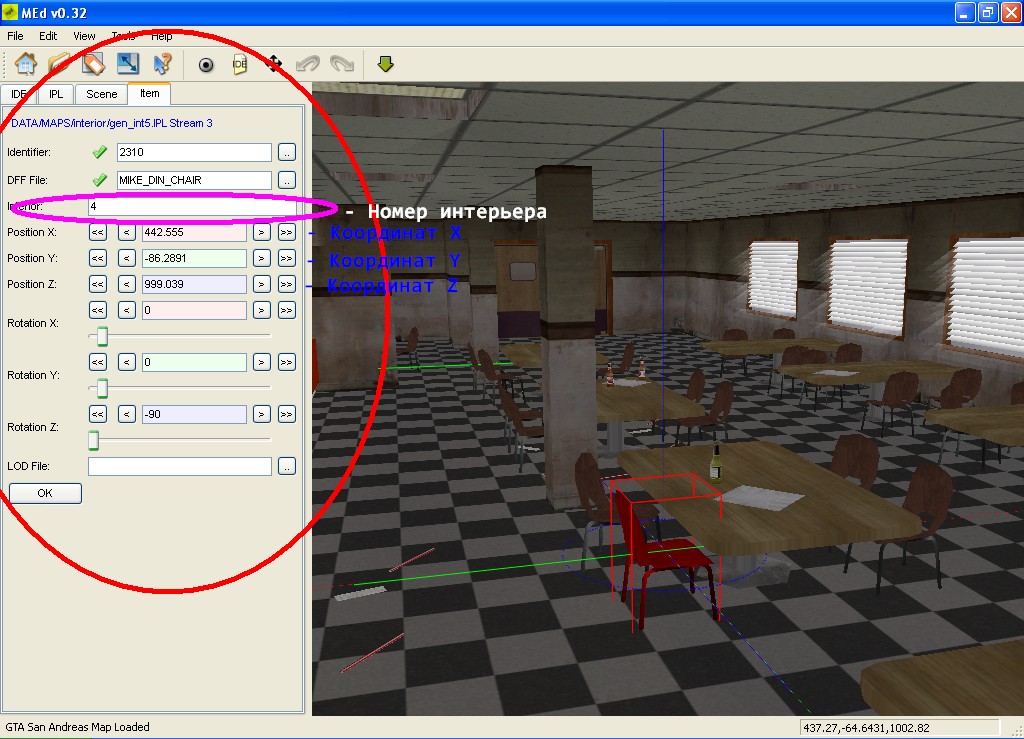The width and height of the screenshot is (1024, 739).
Task: Decrease Rotation Z by large step '<<'
Action: [x=98, y=415]
